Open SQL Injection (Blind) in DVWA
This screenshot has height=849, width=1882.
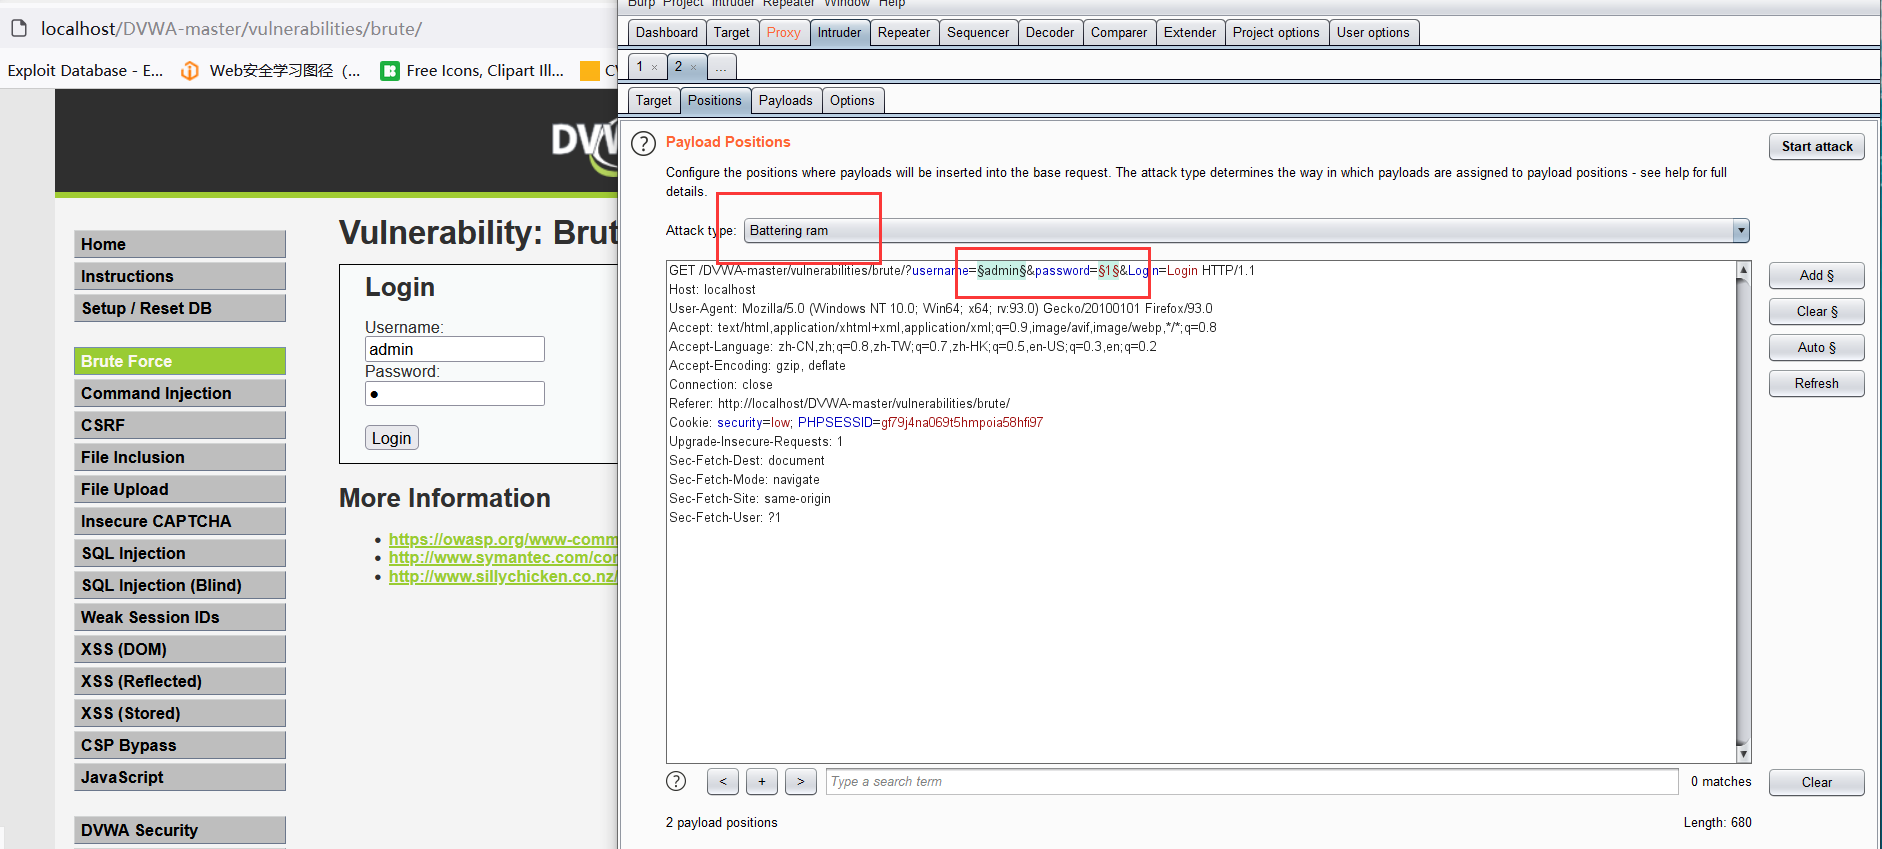click(x=180, y=585)
